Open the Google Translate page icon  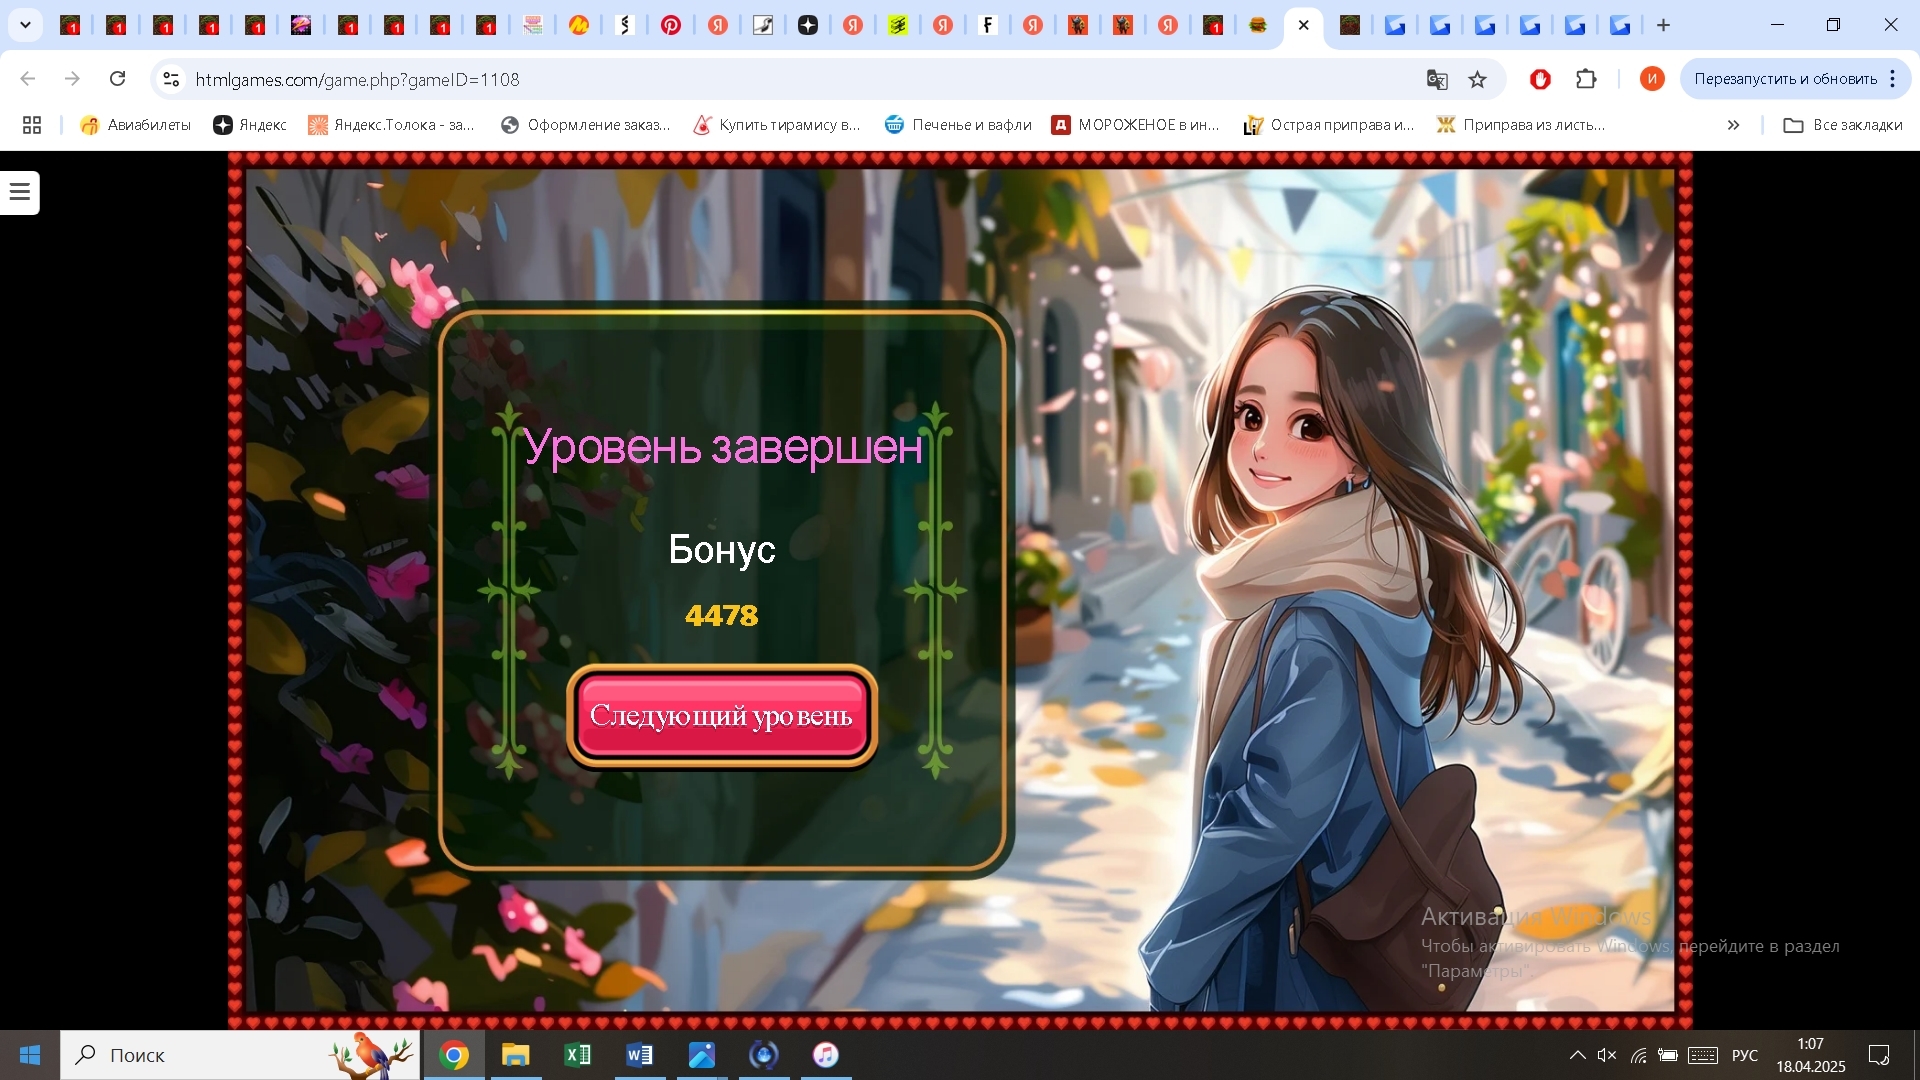(x=1437, y=79)
